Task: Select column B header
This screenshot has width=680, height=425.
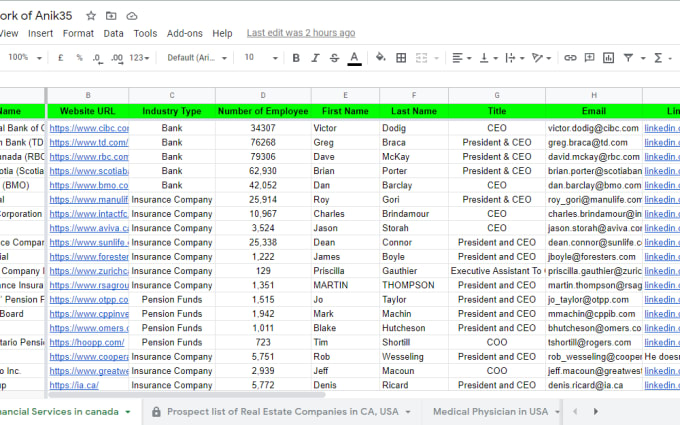Action: 88,95
